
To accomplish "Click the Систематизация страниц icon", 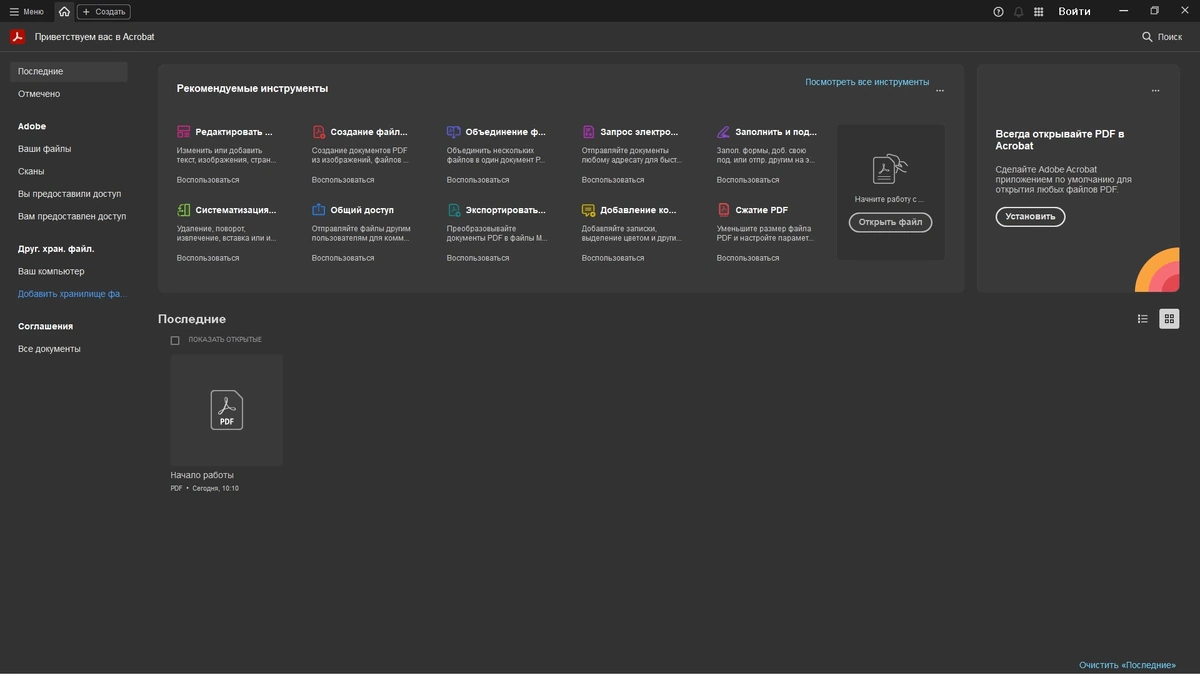I will (x=183, y=210).
